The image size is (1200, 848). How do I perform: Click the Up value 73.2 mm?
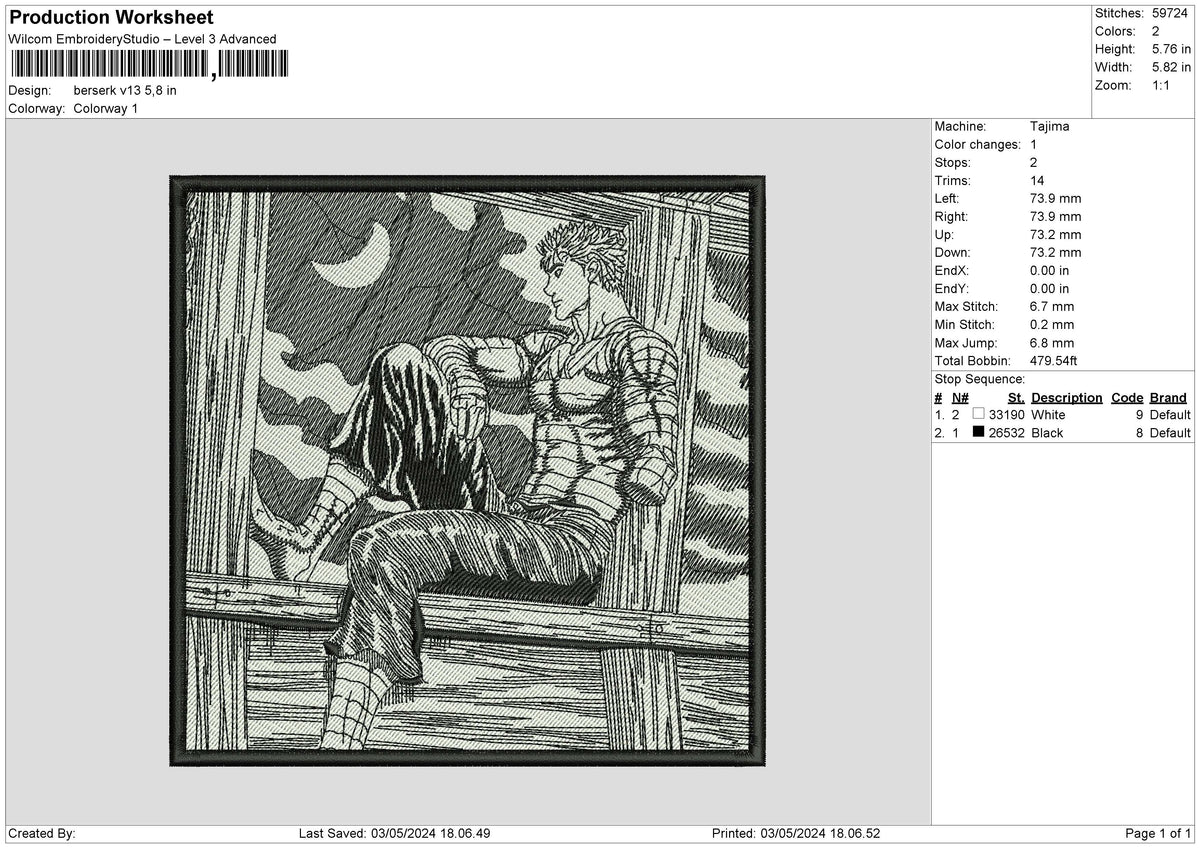pos(1055,234)
